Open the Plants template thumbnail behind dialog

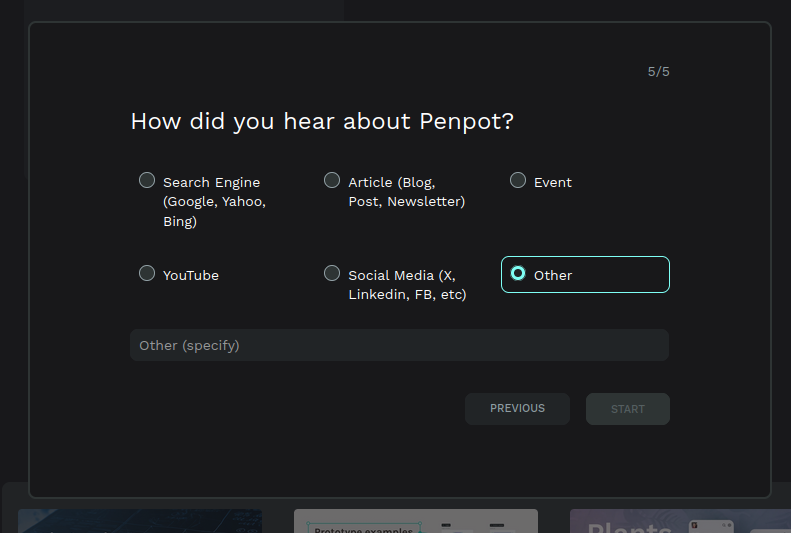click(x=681, y=521)
